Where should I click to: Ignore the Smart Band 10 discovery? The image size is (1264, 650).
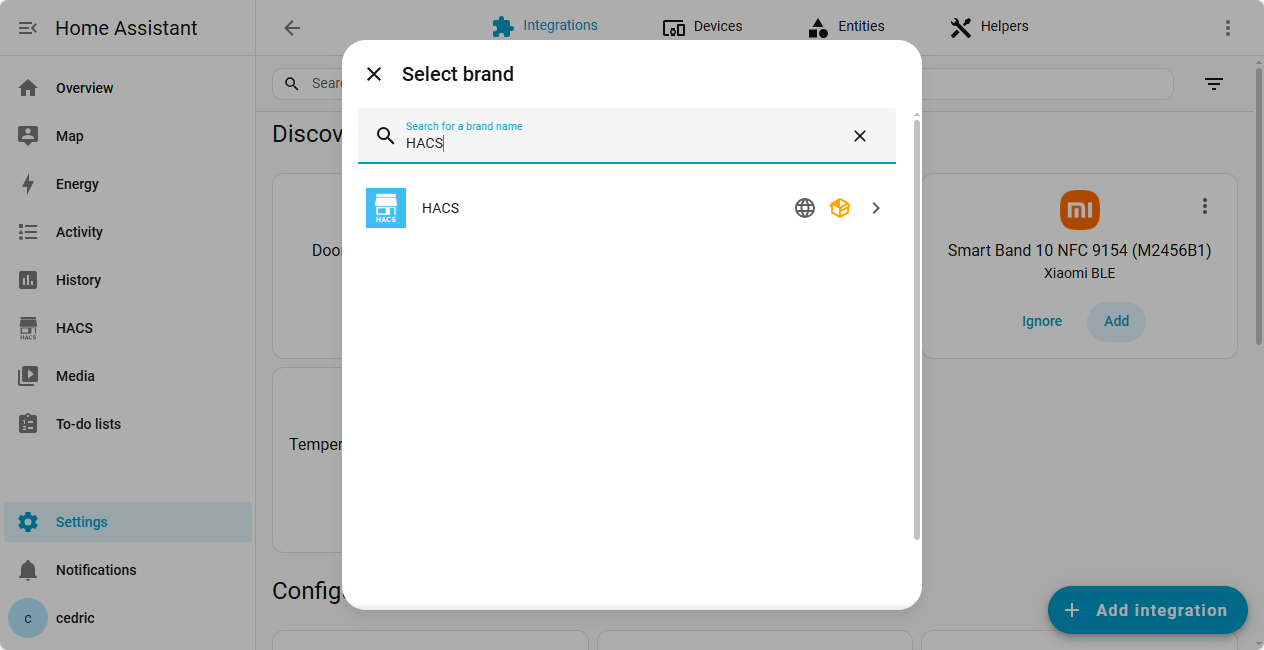pyautogui.click(x=1042, y=321)
